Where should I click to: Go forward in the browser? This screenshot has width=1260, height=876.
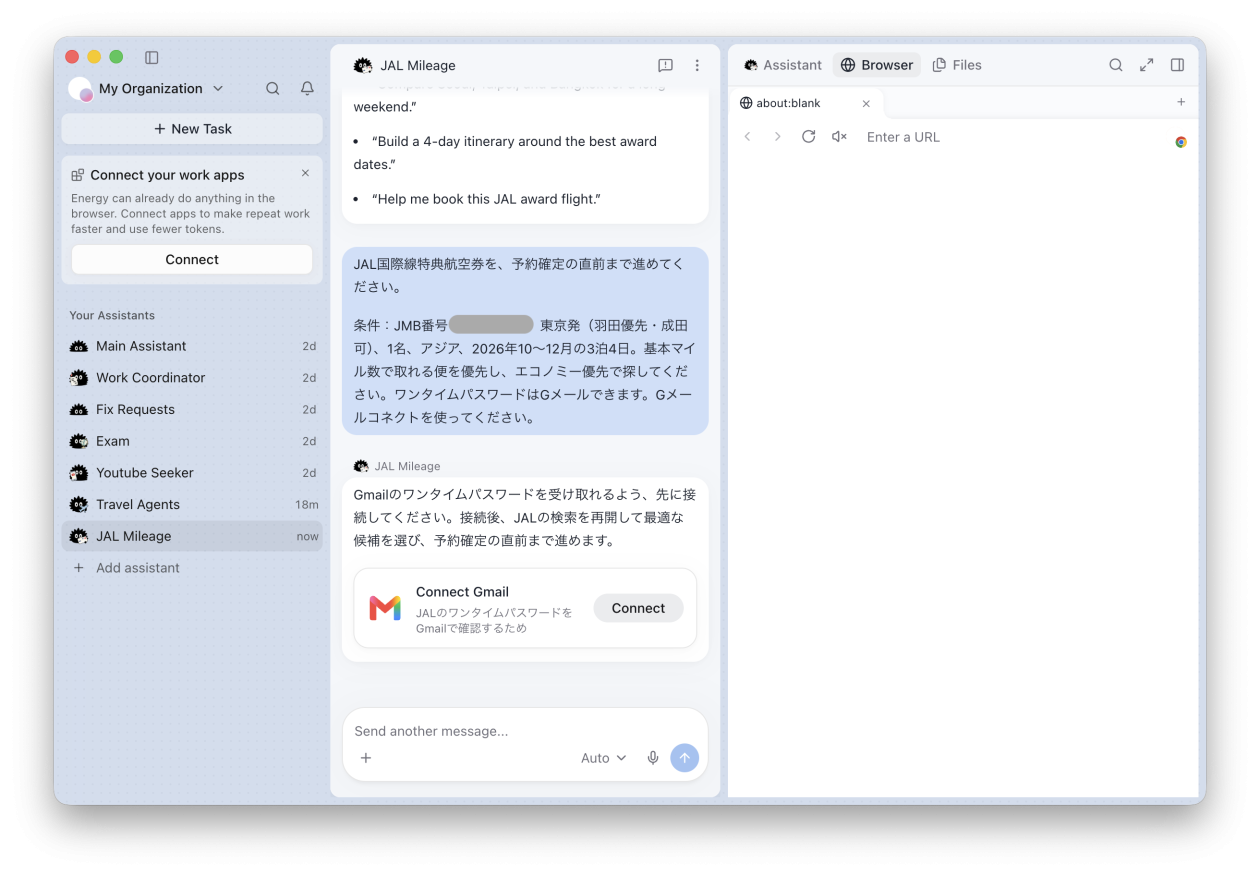point(778,137)
